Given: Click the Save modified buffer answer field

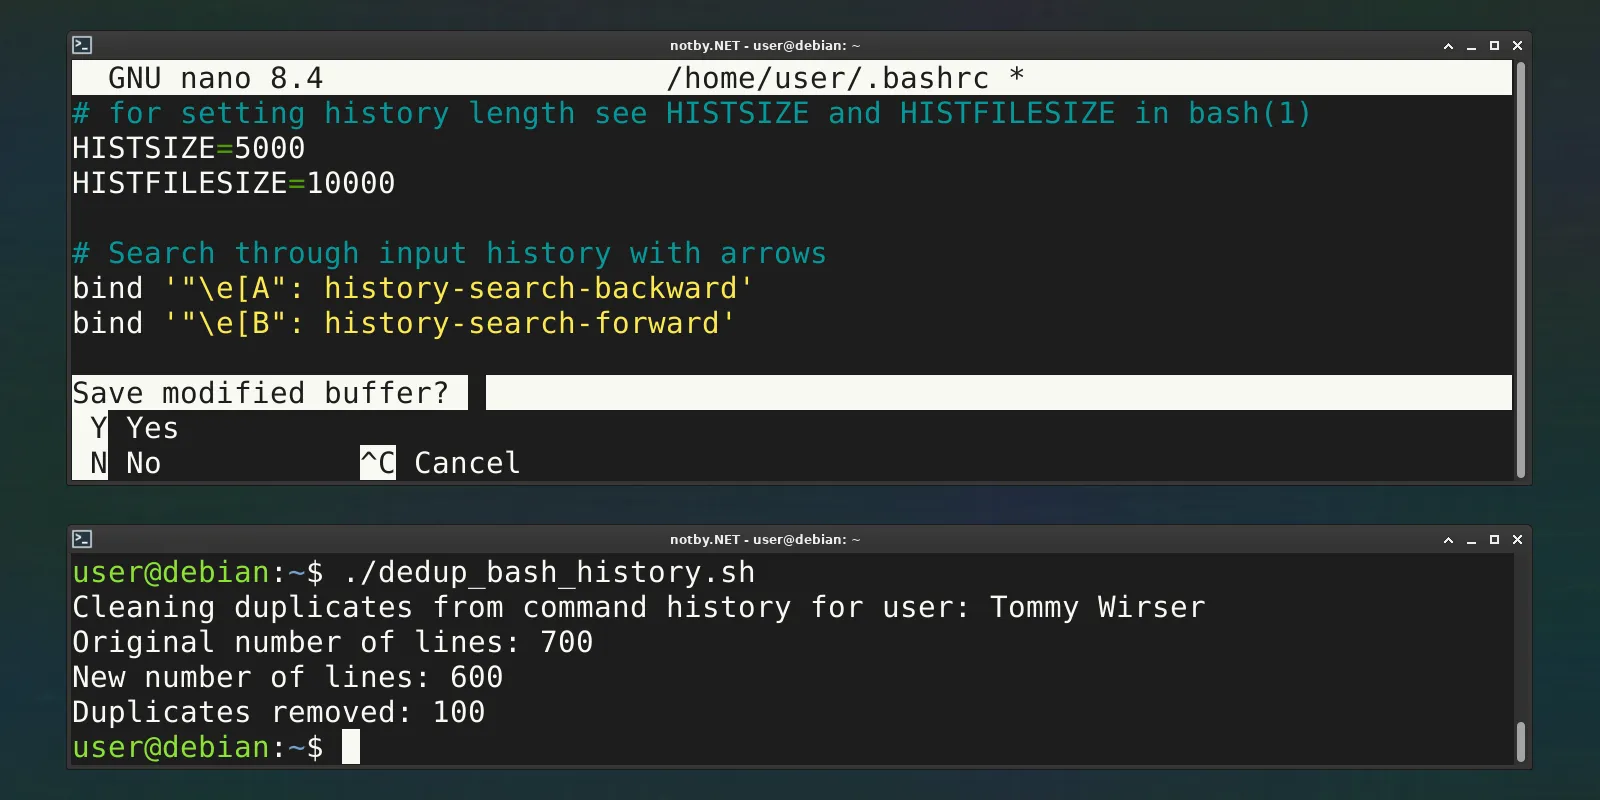Looking at the screenshot, I should tap(996, 393).
